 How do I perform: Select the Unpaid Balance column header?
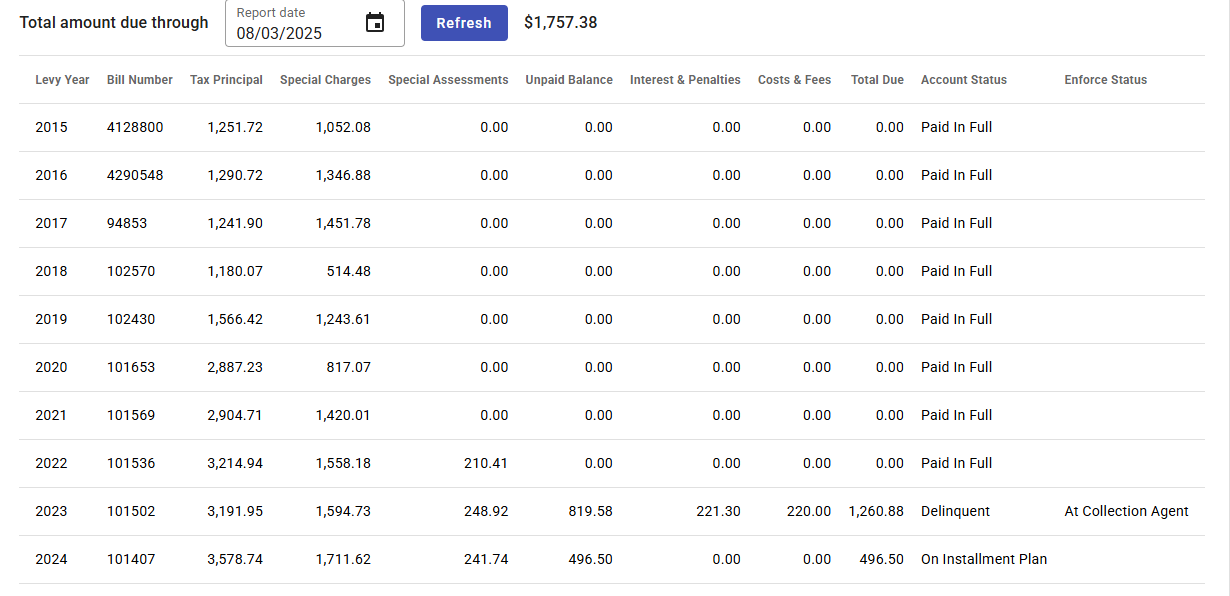[x=569, y=80]
